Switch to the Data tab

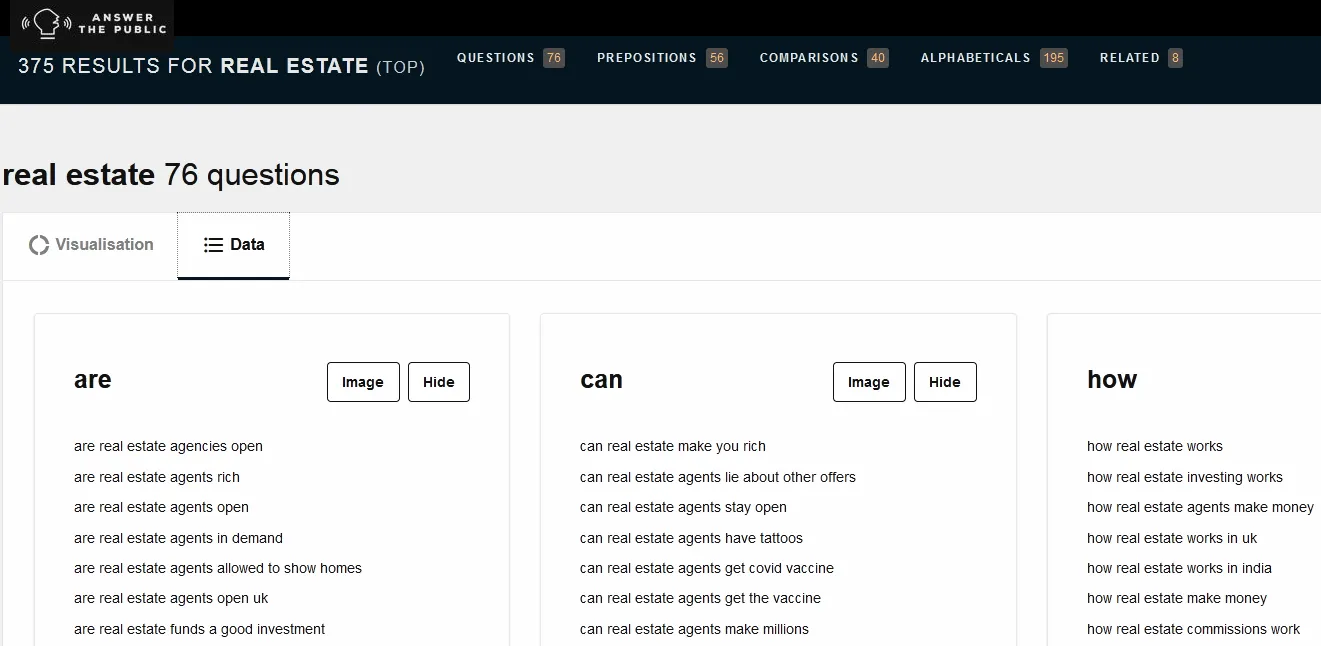click(234, 245)
